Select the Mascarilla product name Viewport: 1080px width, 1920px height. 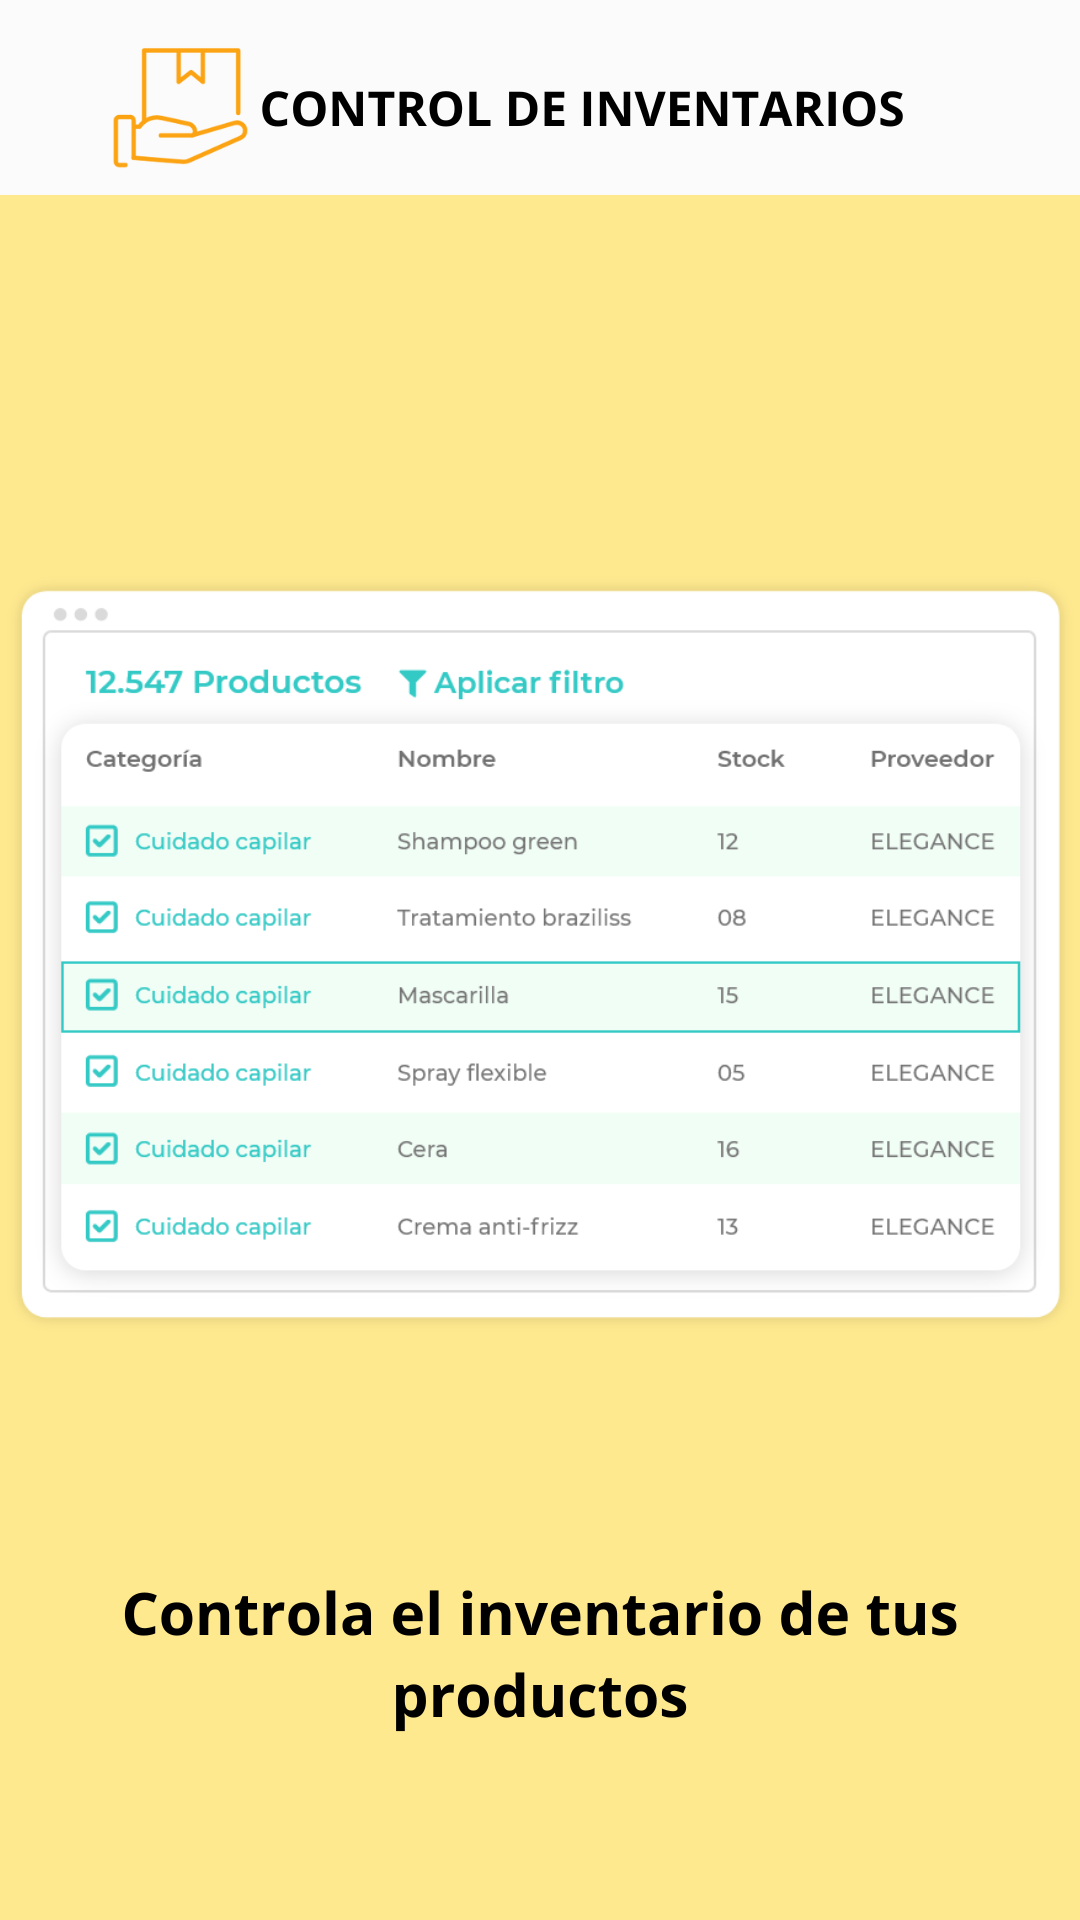[x=453, y=995]
